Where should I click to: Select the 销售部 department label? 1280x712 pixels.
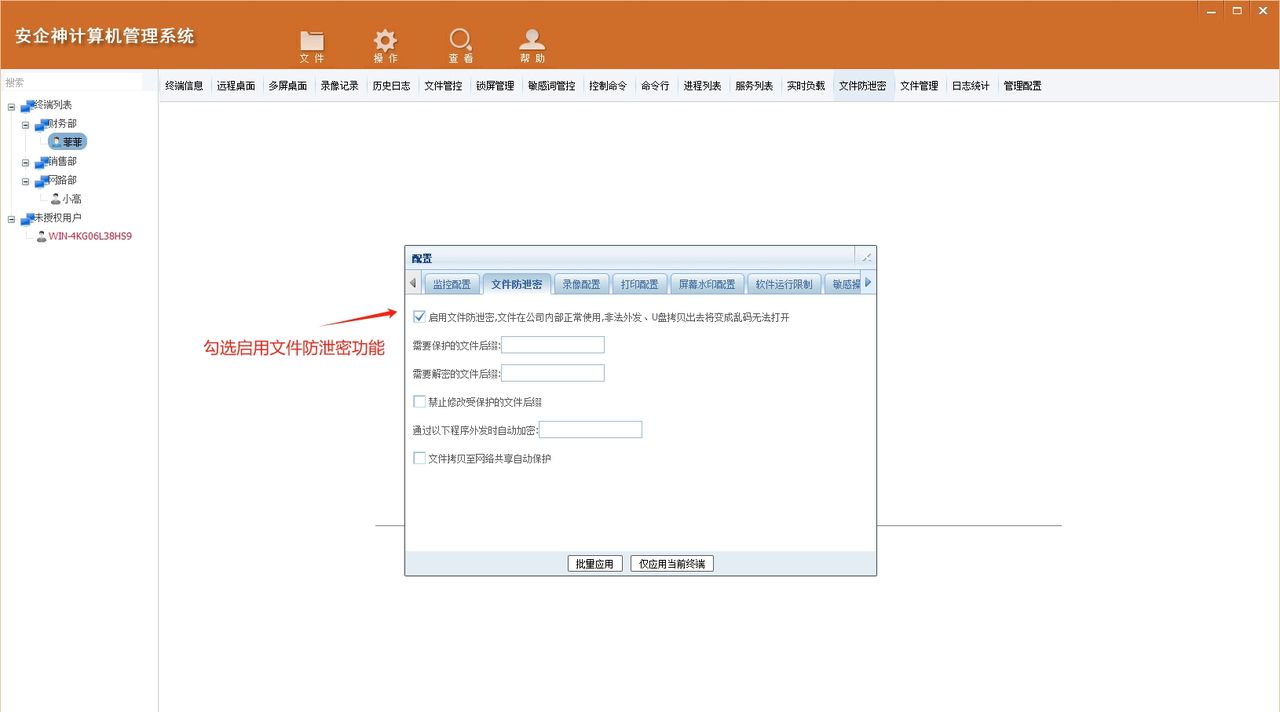62,162
